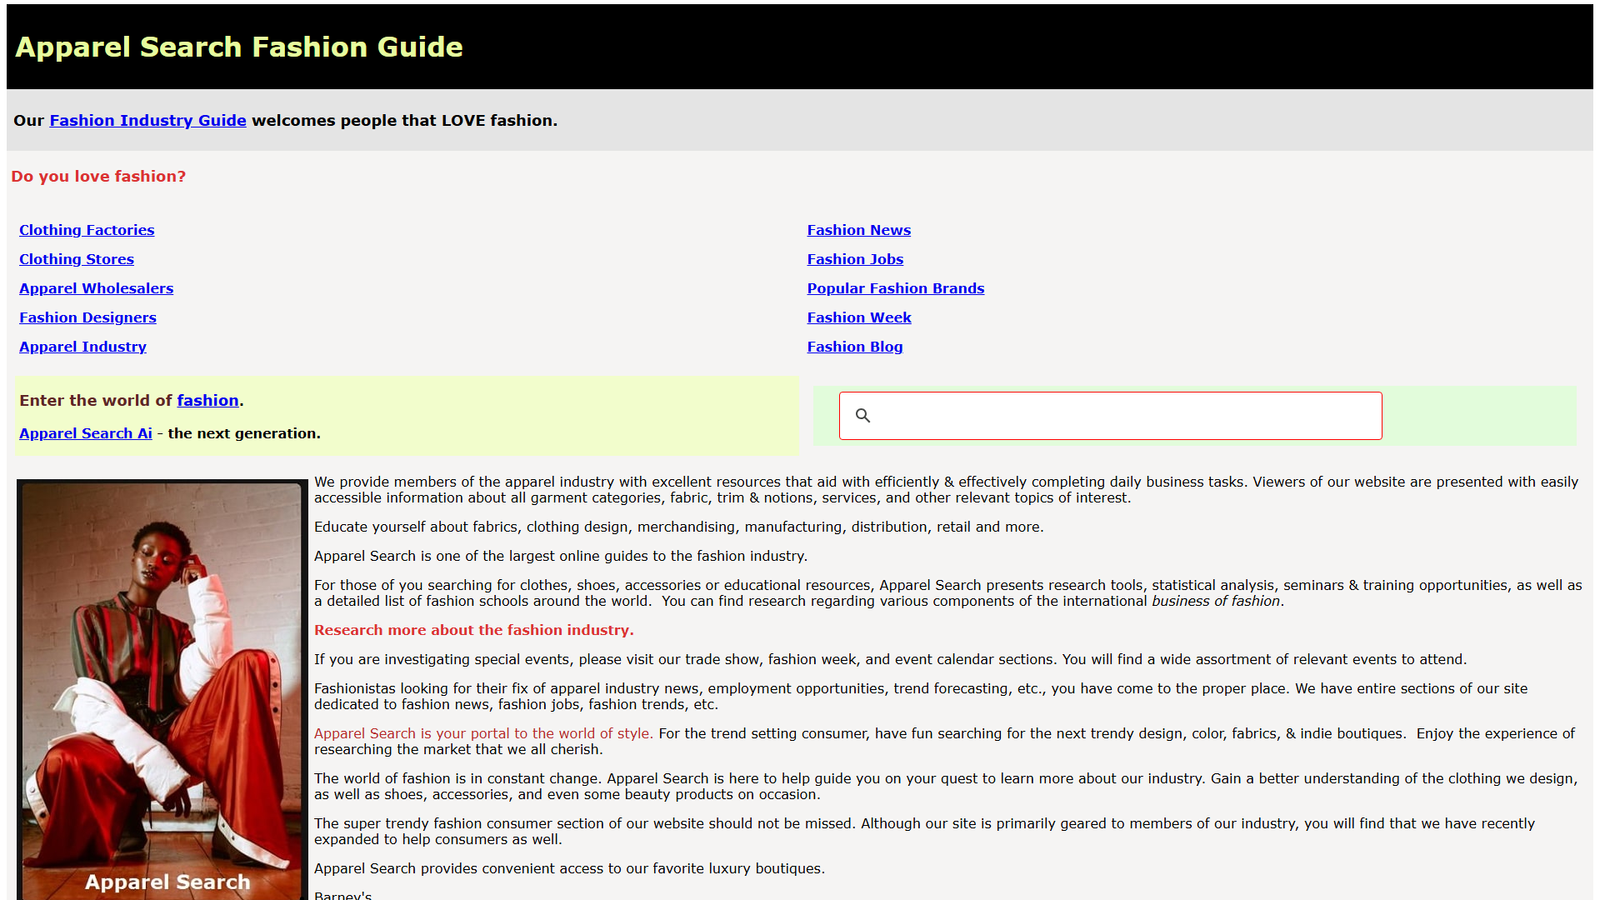Open the Apparel Search Ai link

coord(86,434)
